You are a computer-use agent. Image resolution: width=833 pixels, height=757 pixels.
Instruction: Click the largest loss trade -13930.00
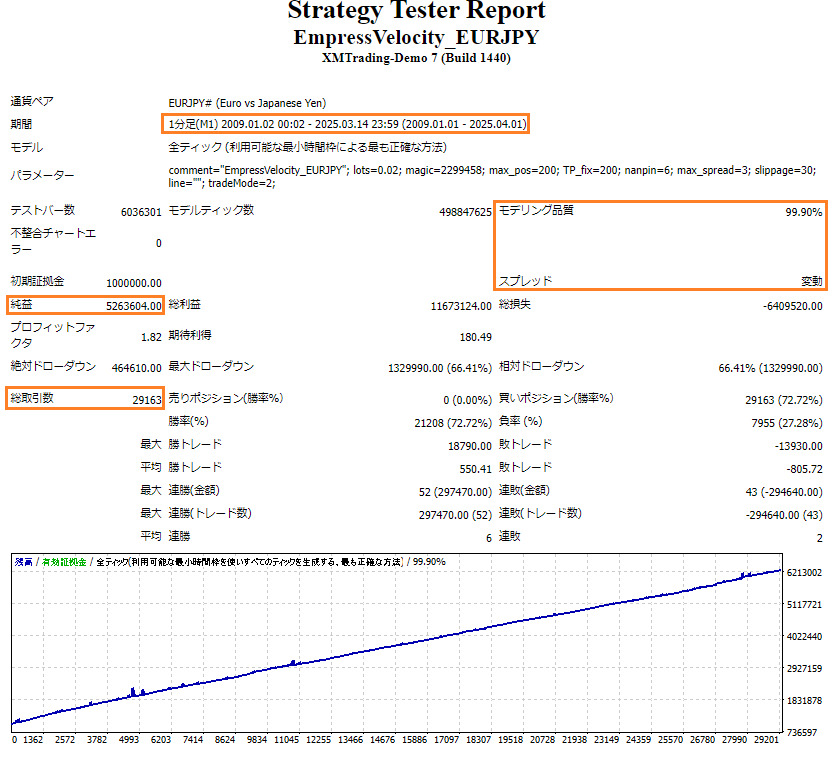click(798, 446)
